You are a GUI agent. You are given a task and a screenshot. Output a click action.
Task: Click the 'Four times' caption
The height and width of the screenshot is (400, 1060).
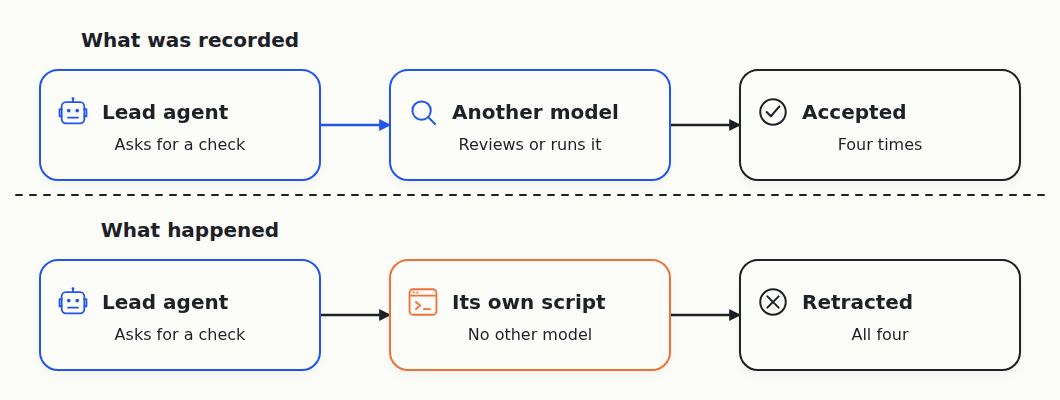[880, 145]
